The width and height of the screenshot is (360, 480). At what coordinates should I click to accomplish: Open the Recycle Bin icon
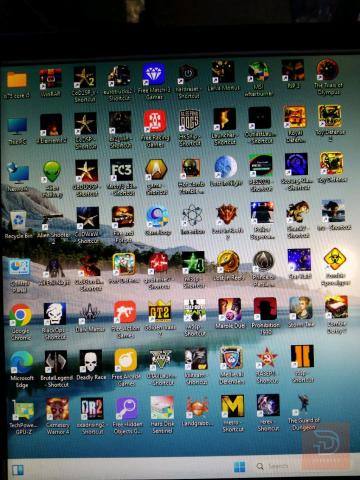[x=17, y=220]
